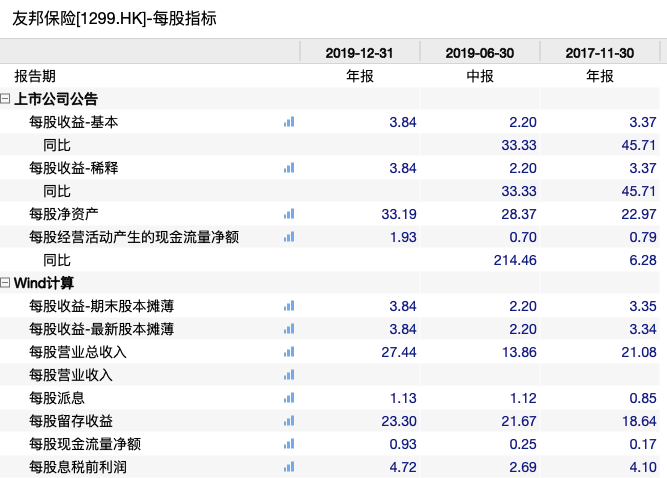Open chart icon for 每股息税前利润 row
Screen dimensions: 667x478
(289, 467)
